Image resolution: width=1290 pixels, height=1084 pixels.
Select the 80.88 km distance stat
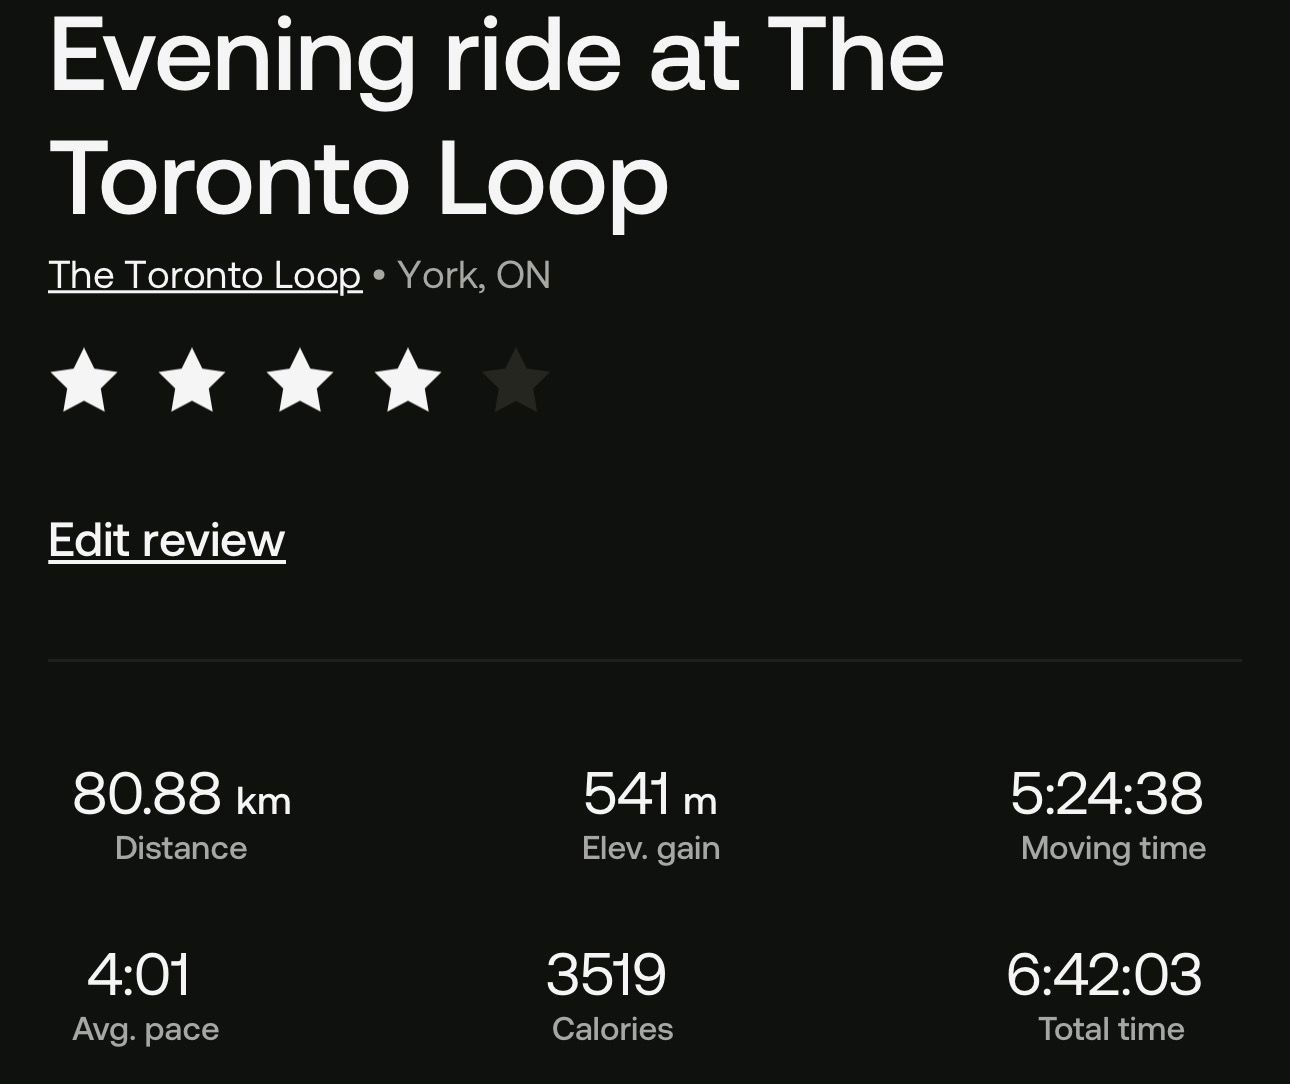coord(182,795)
